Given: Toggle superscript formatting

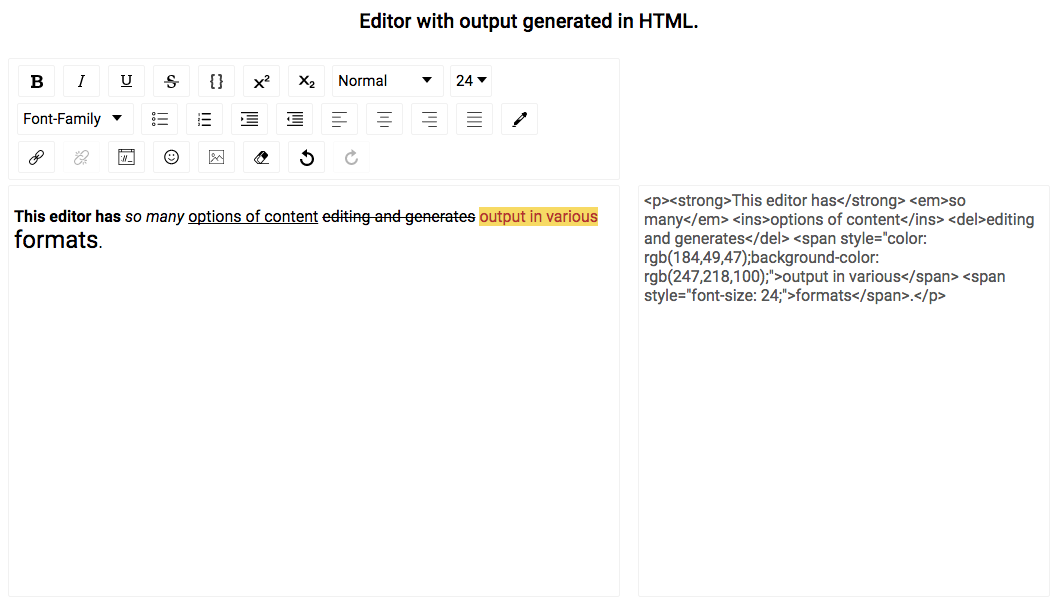Looking at the screenshot, I should click(261, 81).
